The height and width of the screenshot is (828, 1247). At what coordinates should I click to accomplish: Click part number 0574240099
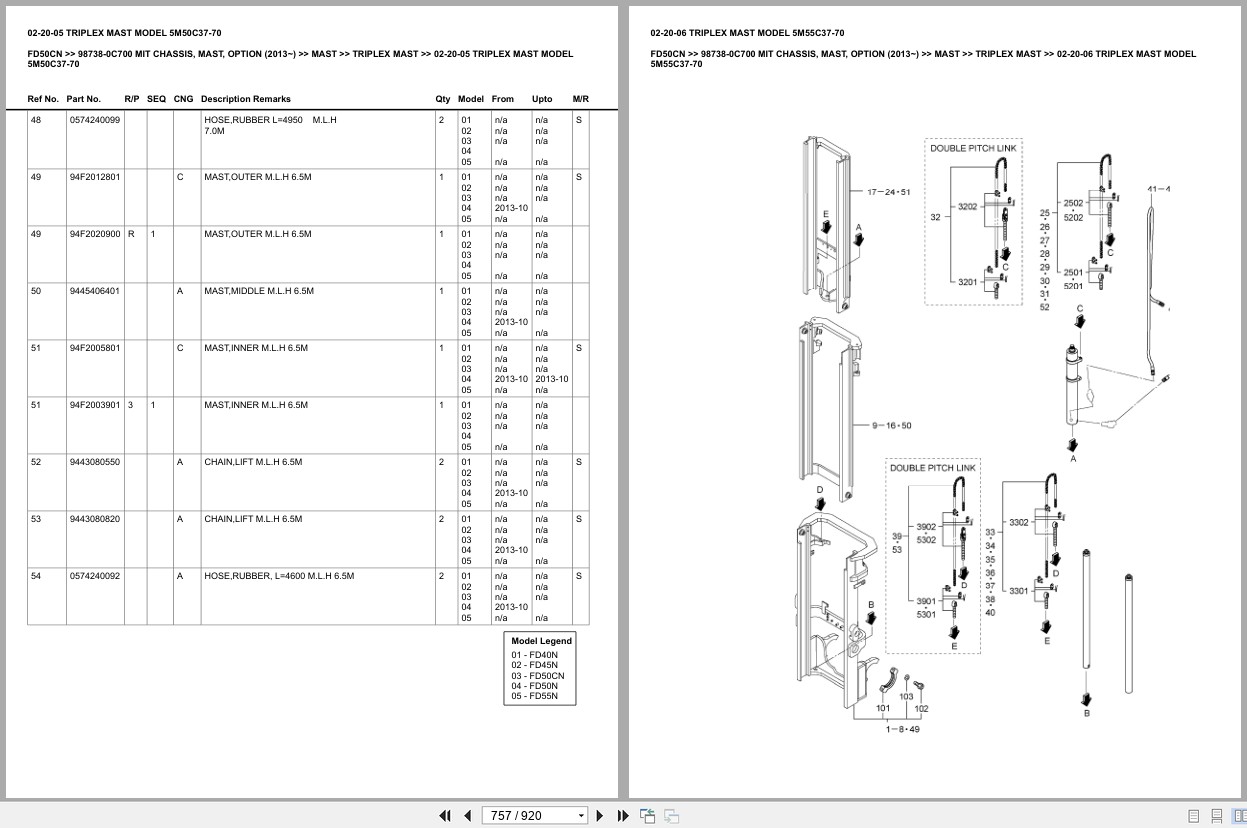coord(95,120)
